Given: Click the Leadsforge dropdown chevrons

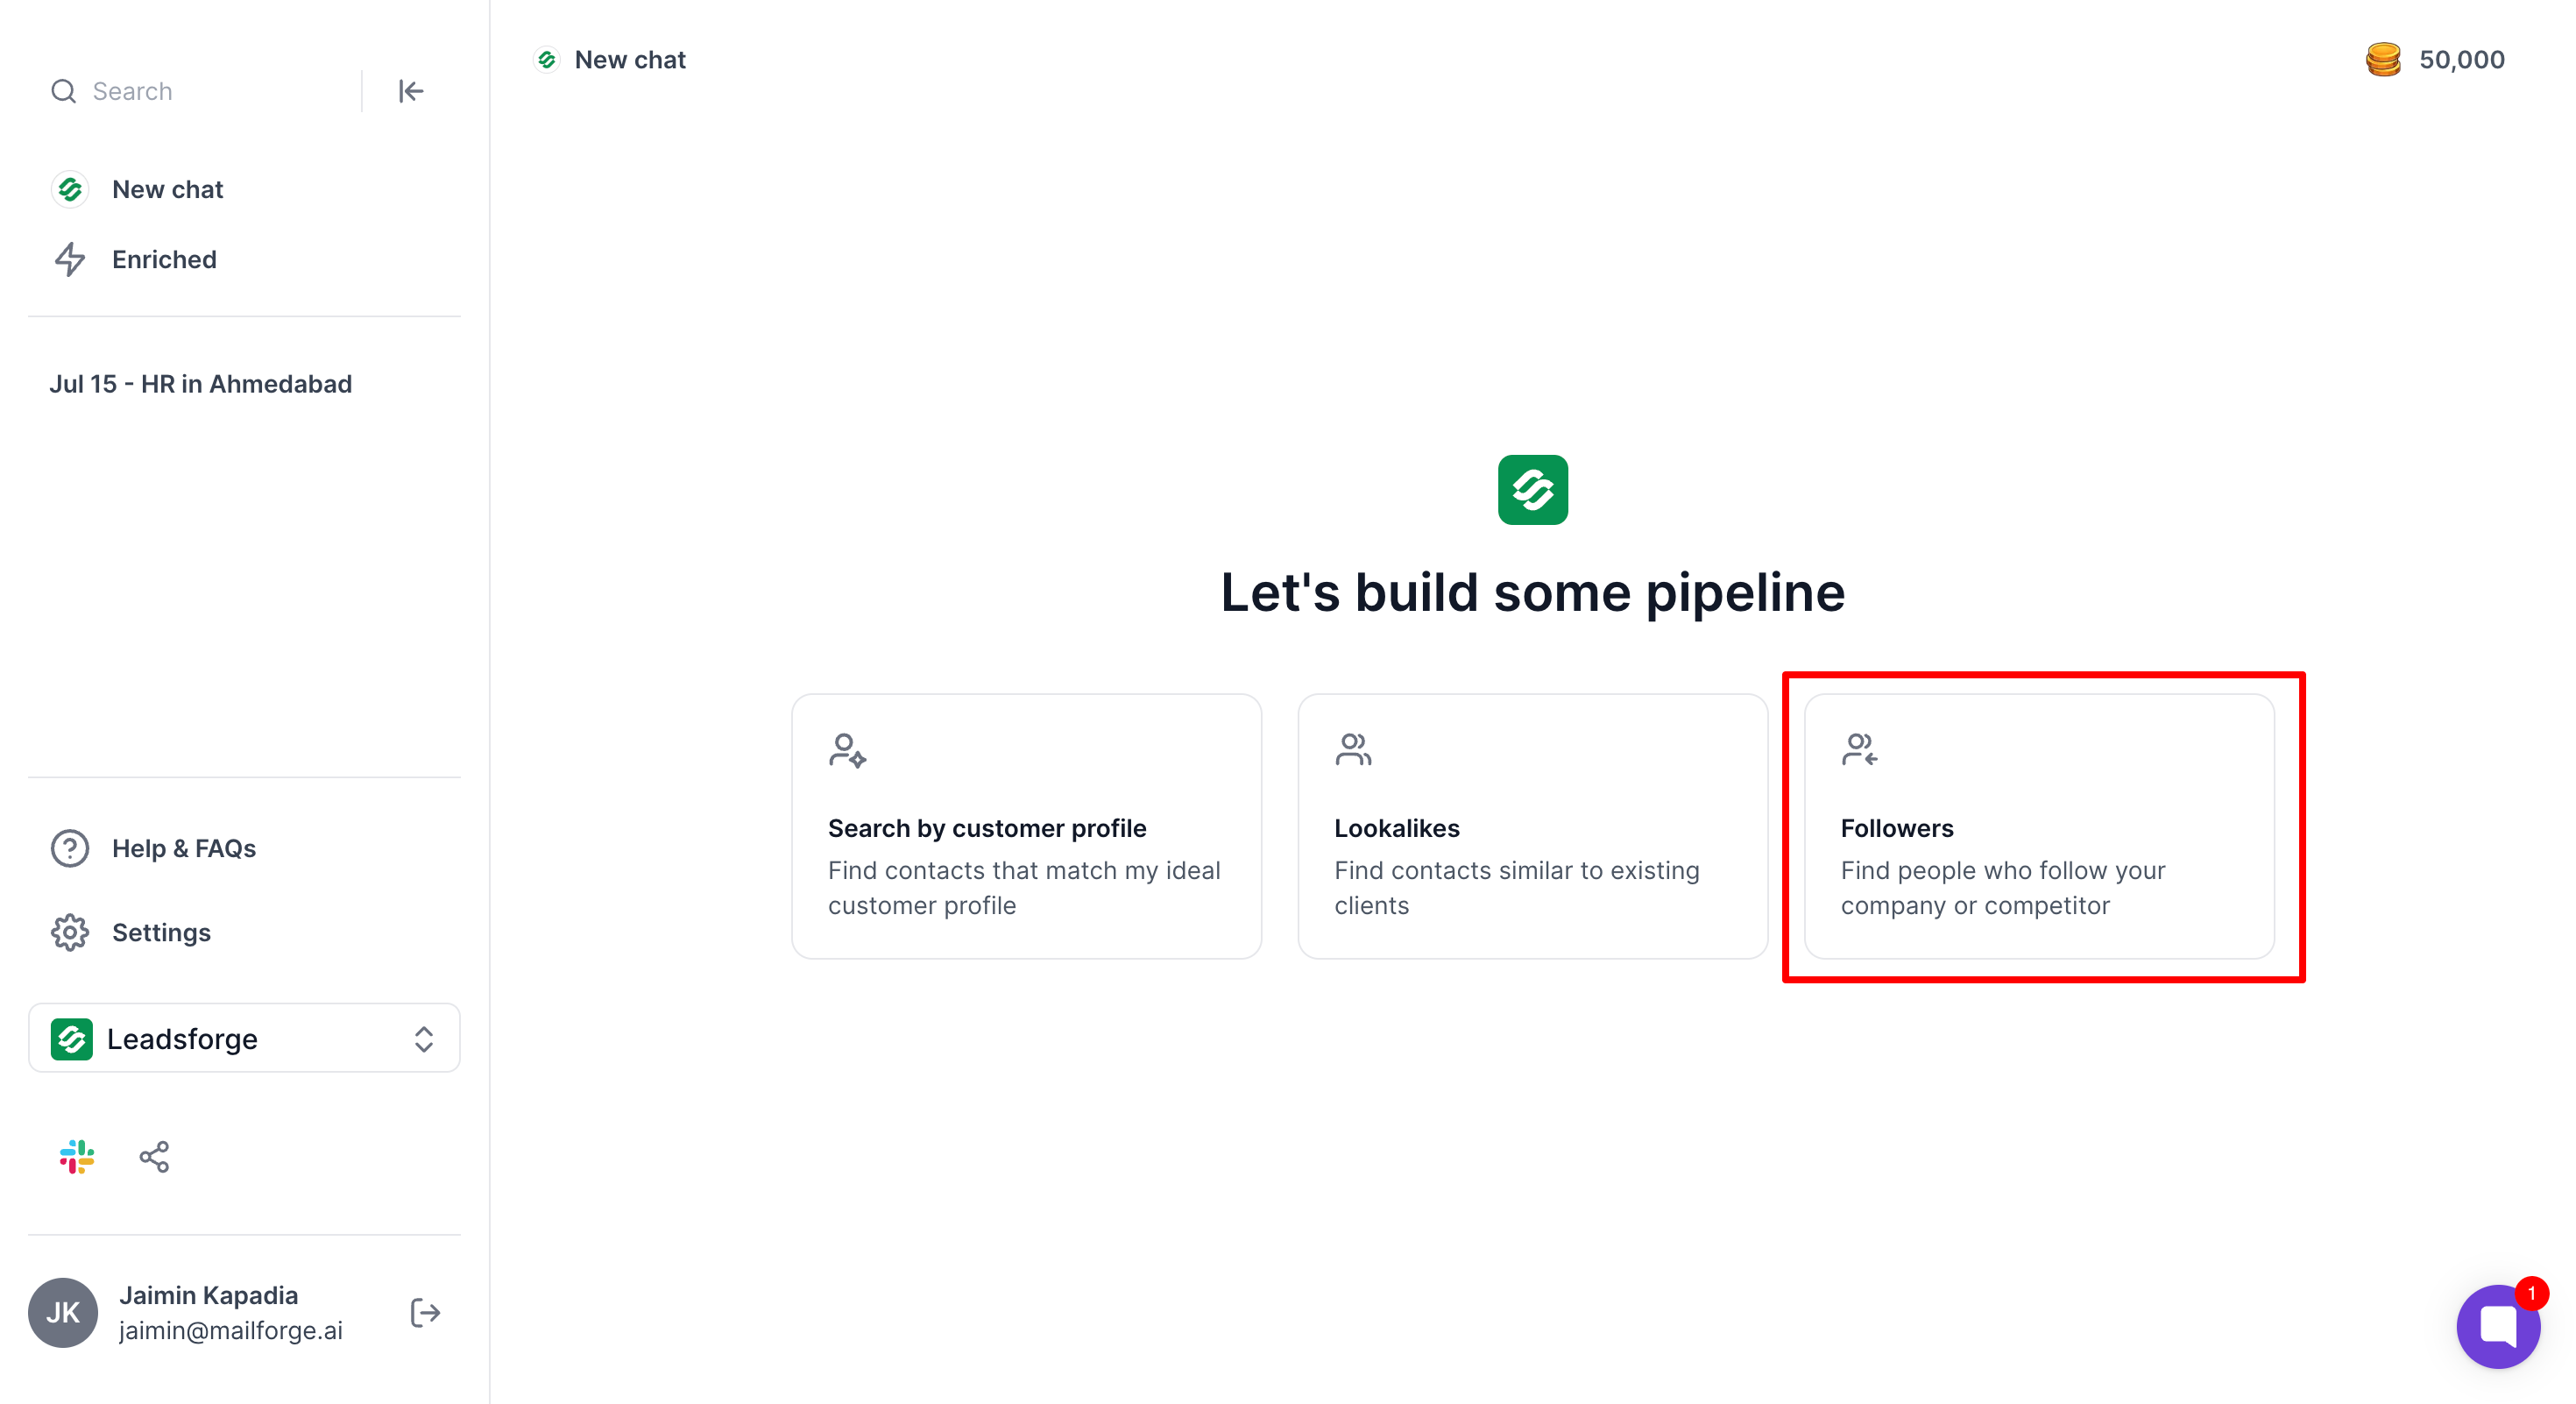Looking at the screenshot, I should pos(423,1038).
